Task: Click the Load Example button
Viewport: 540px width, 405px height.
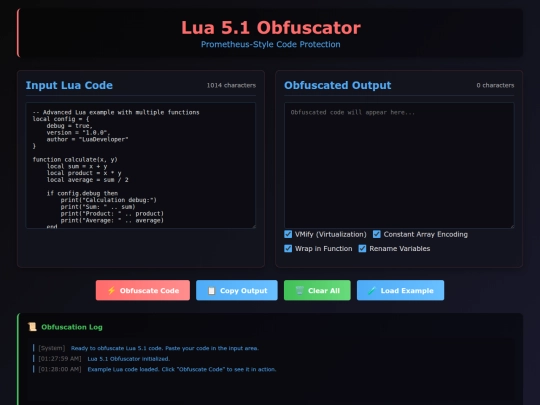Action: pos(400,290)
